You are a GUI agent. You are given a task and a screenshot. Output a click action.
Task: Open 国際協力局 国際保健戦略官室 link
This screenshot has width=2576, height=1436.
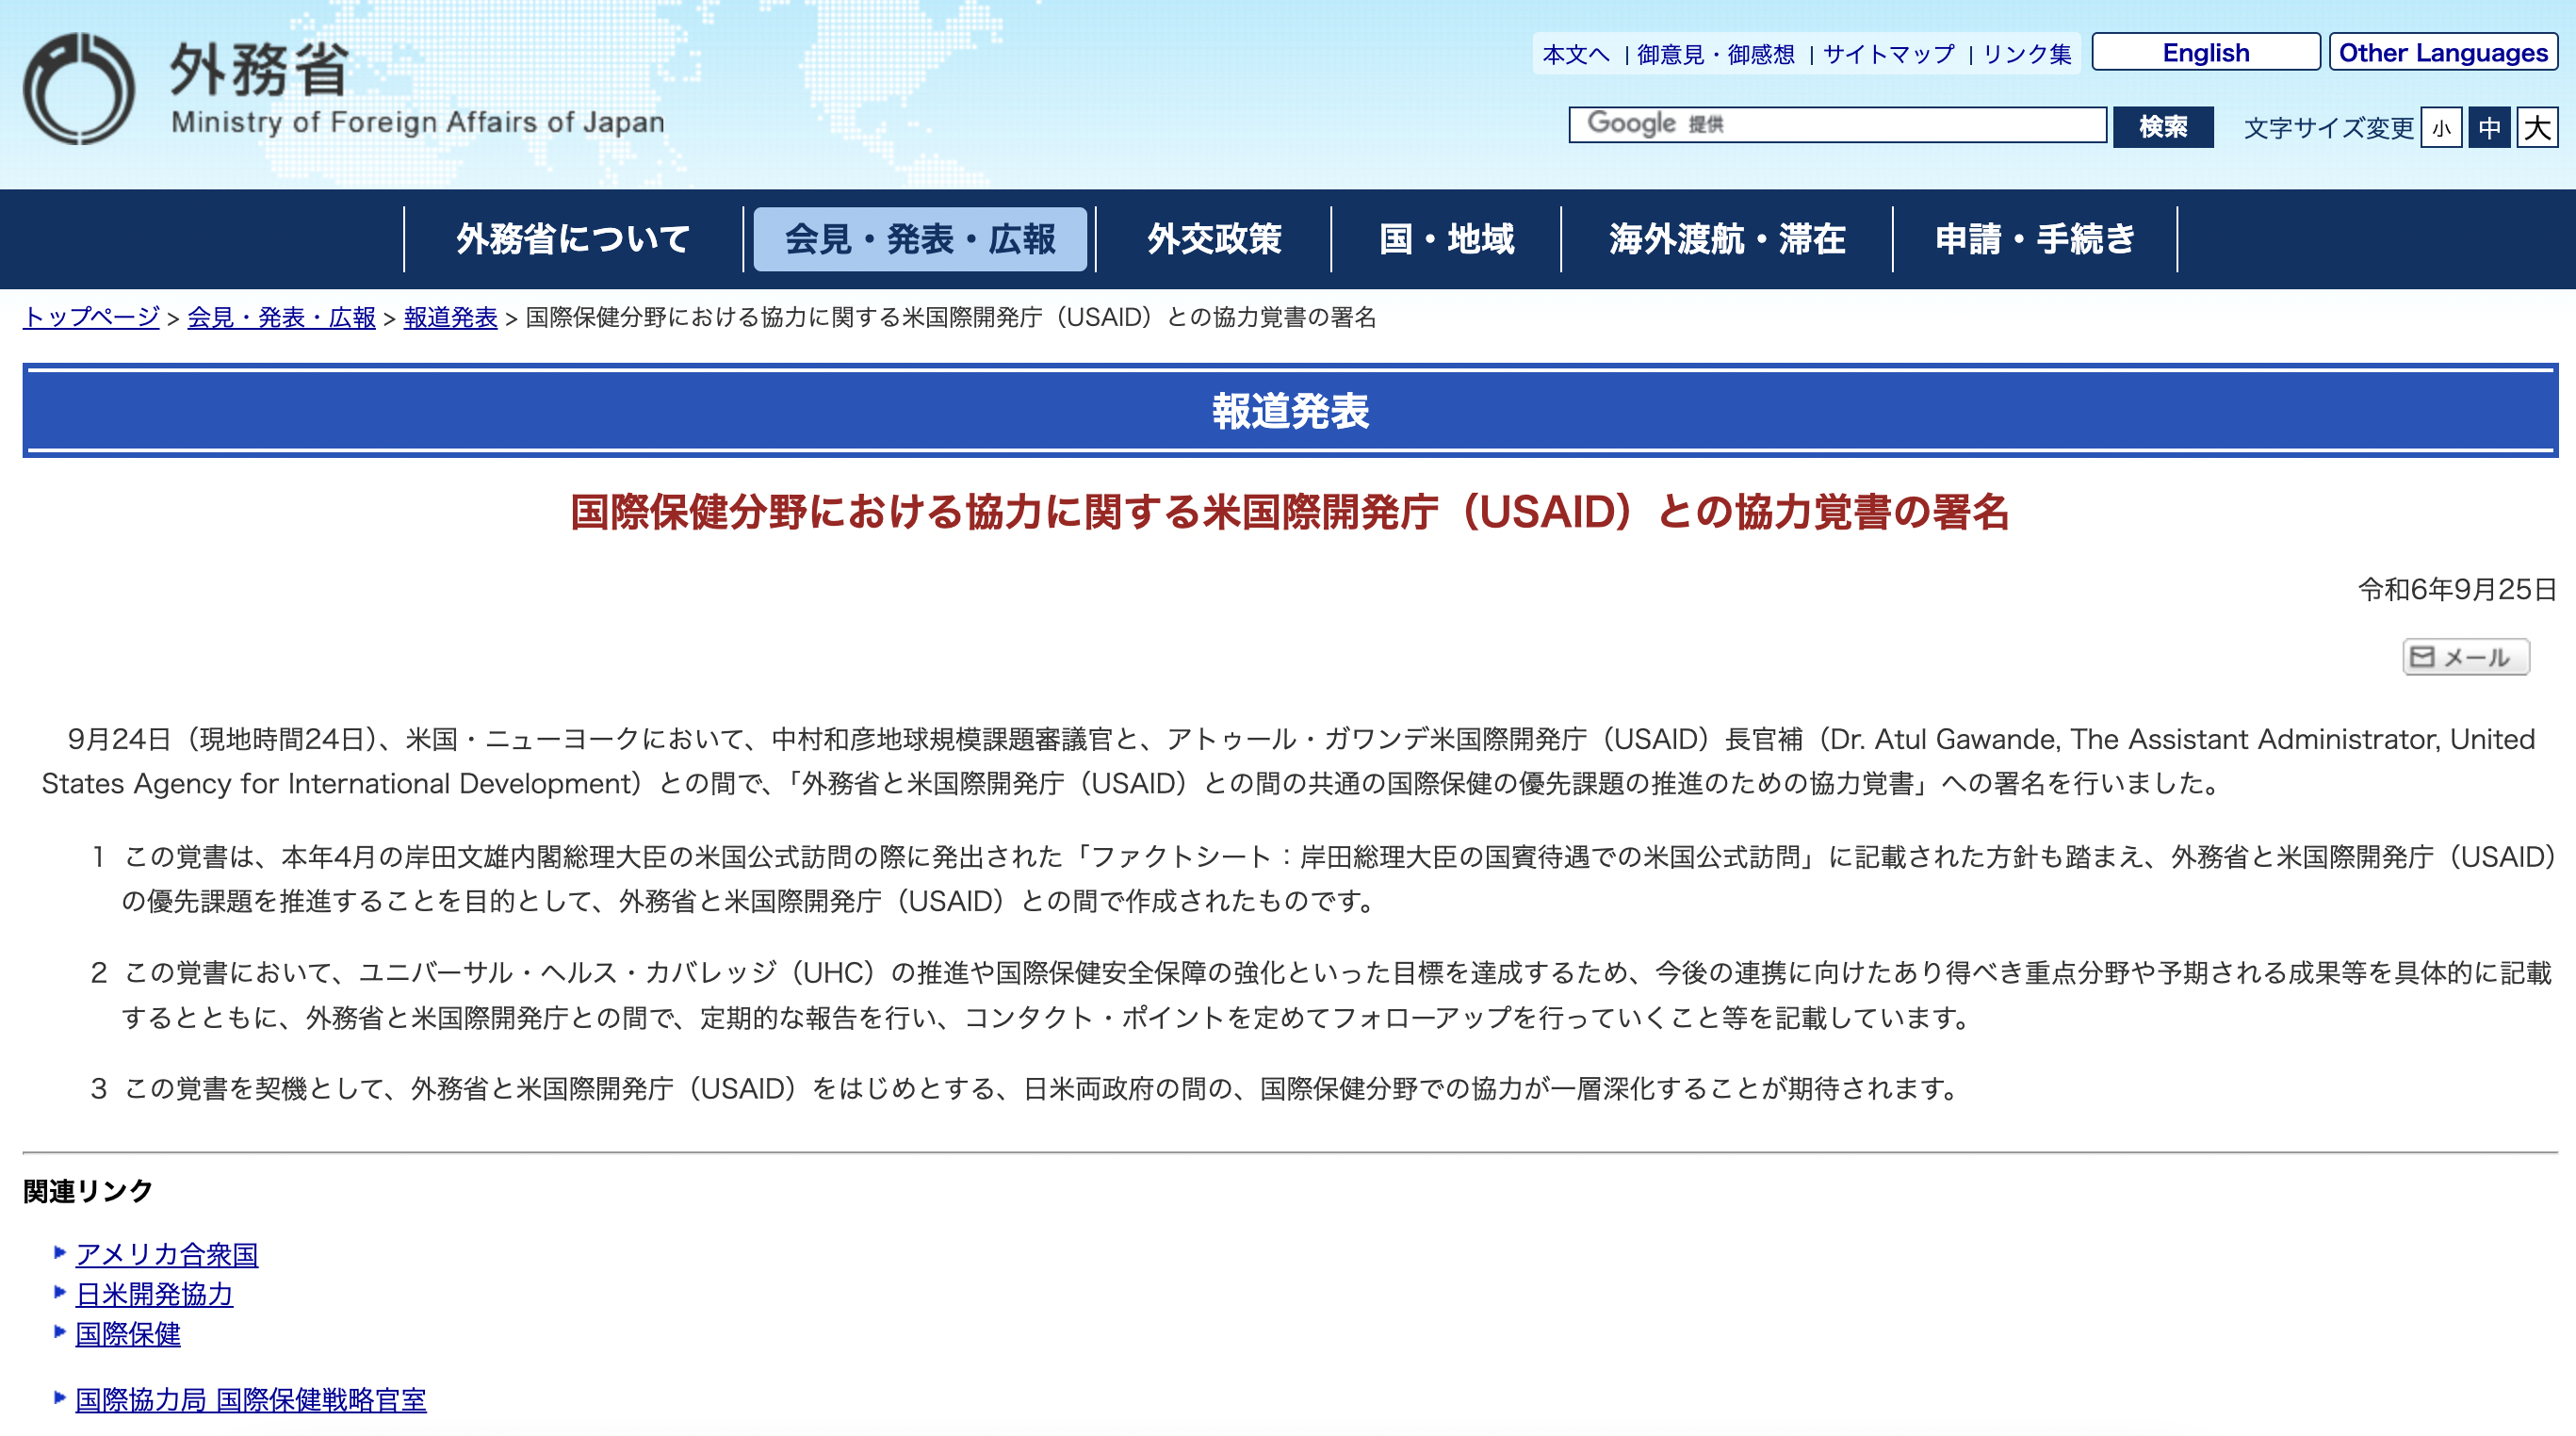click(x=251, y=1400)
